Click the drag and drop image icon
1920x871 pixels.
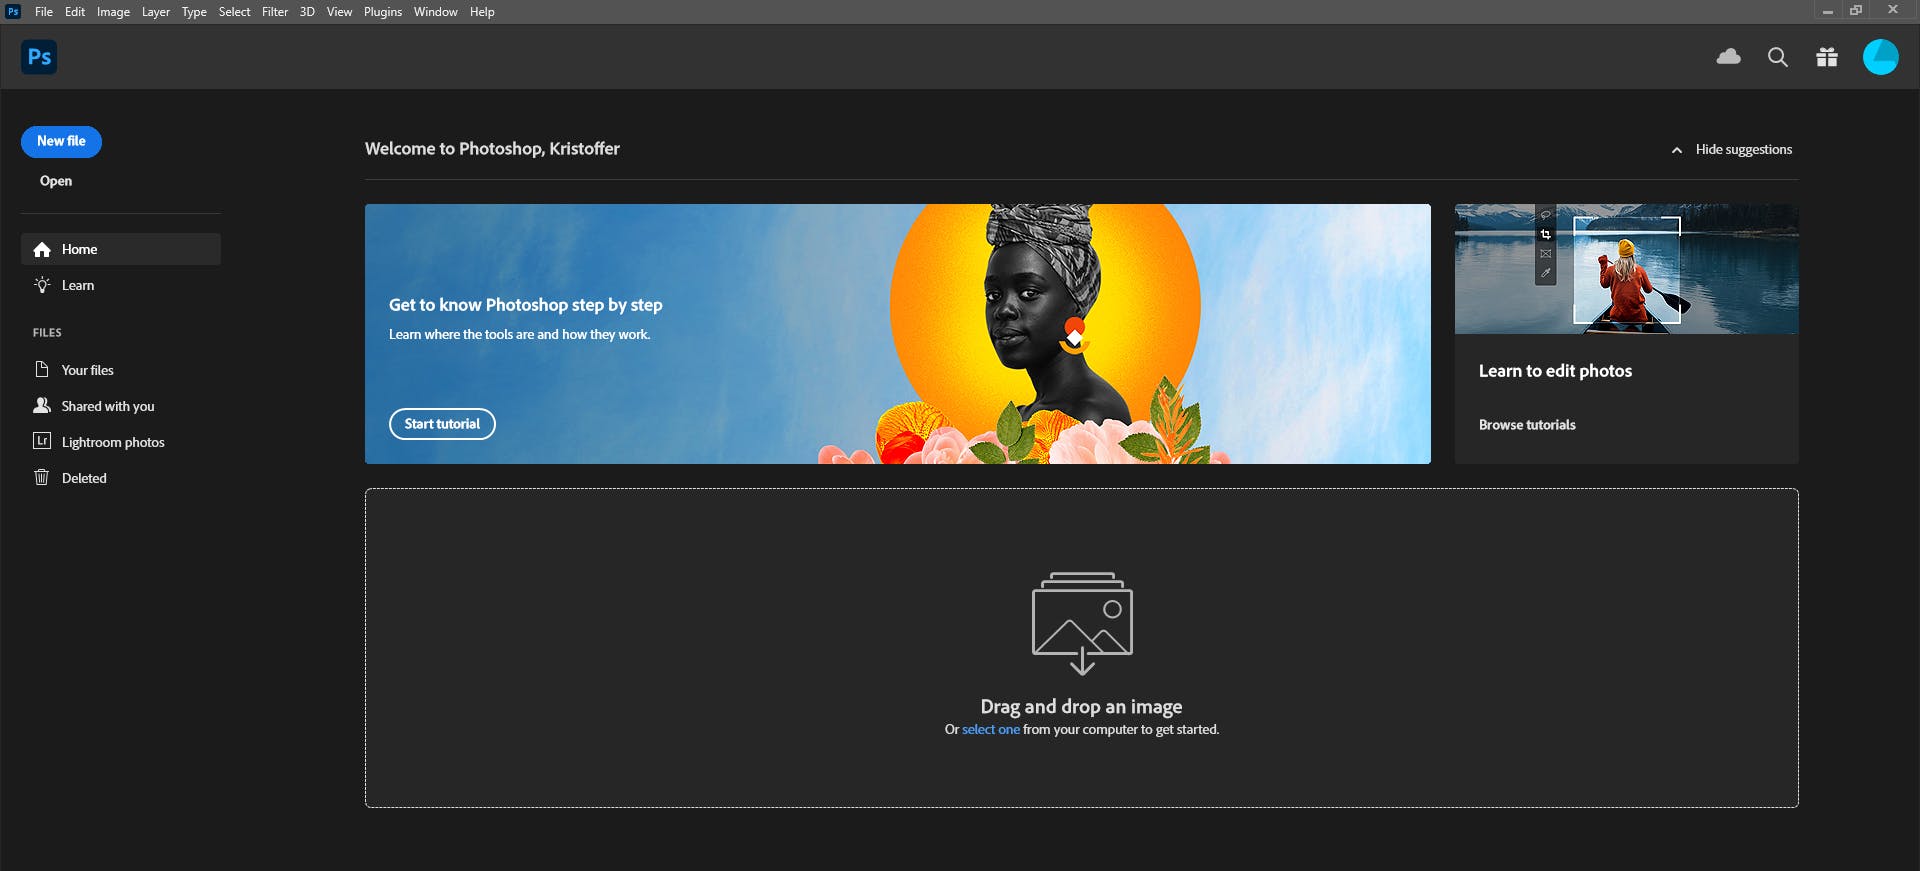point(1082,623)
